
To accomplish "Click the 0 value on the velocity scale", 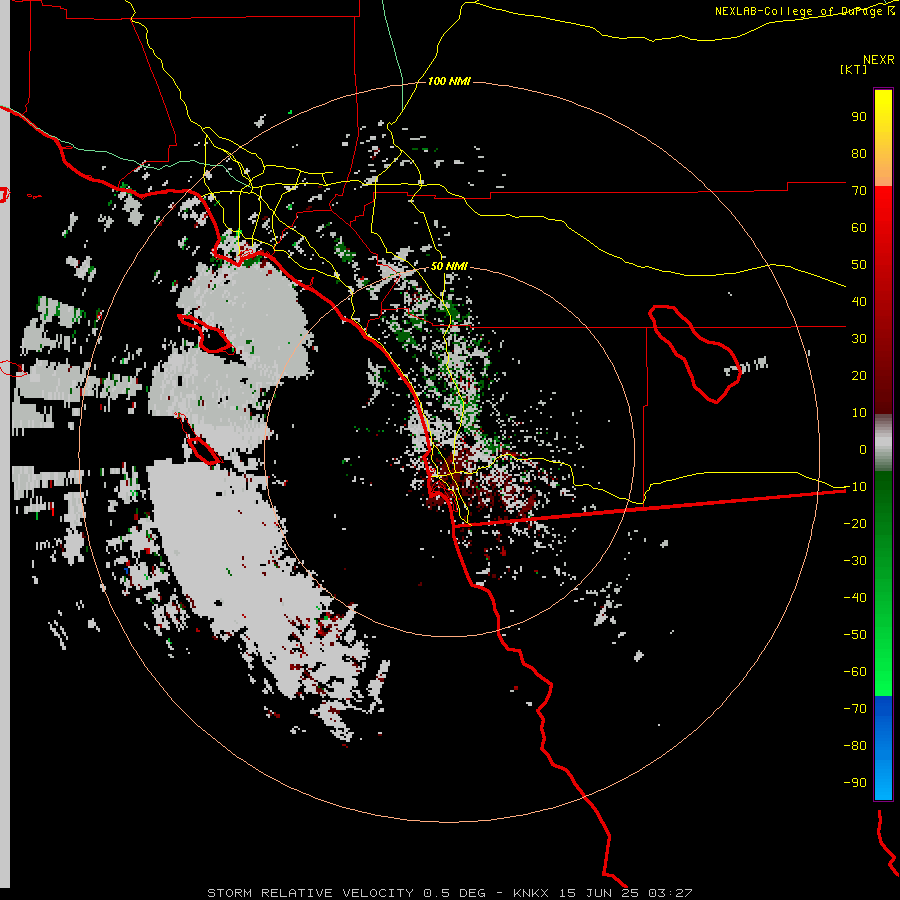I will 863,449.
